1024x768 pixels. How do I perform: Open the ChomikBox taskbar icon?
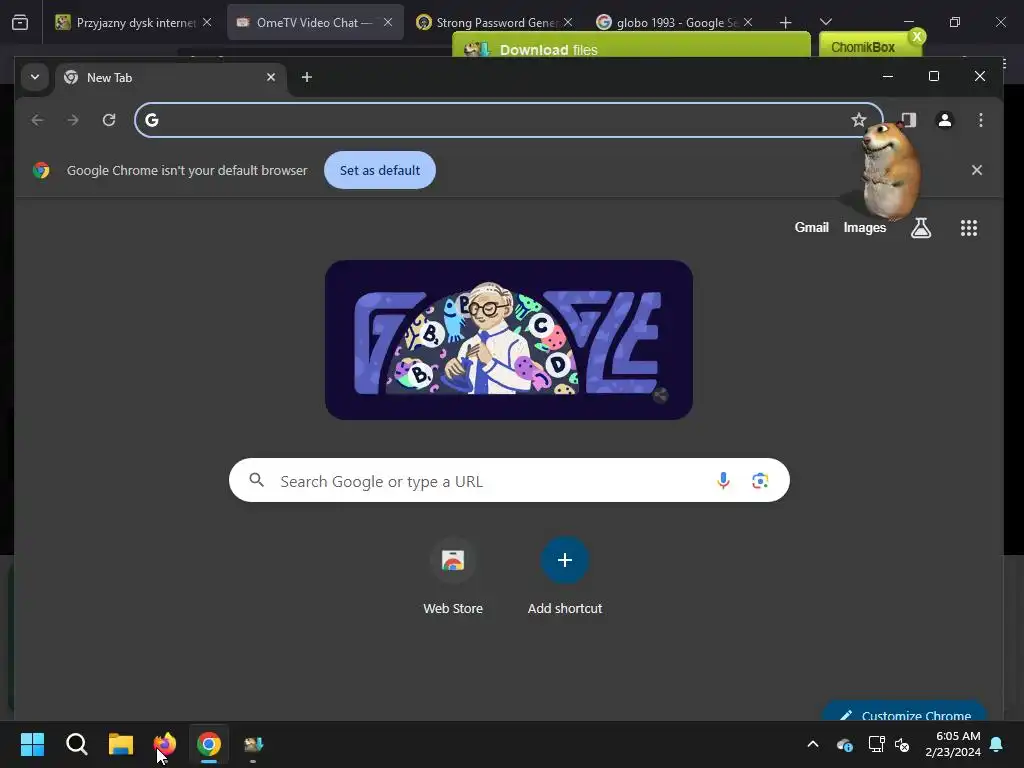pyautogui.click(x=253, y=744)
